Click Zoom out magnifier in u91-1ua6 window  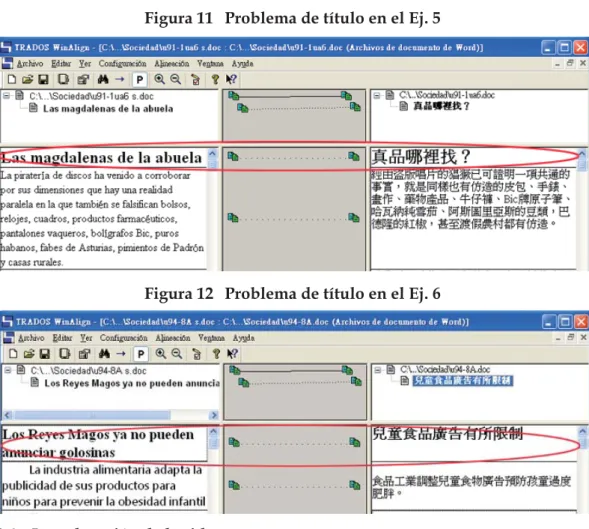176,79
